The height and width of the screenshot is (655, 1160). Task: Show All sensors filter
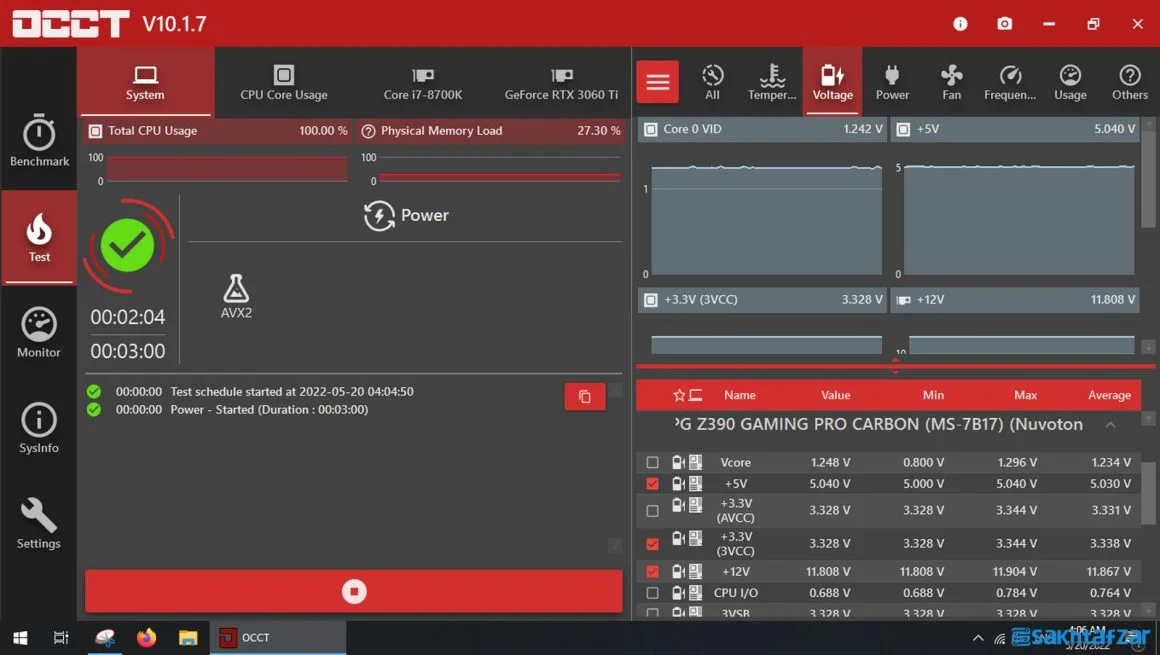(x=712, y=82)
